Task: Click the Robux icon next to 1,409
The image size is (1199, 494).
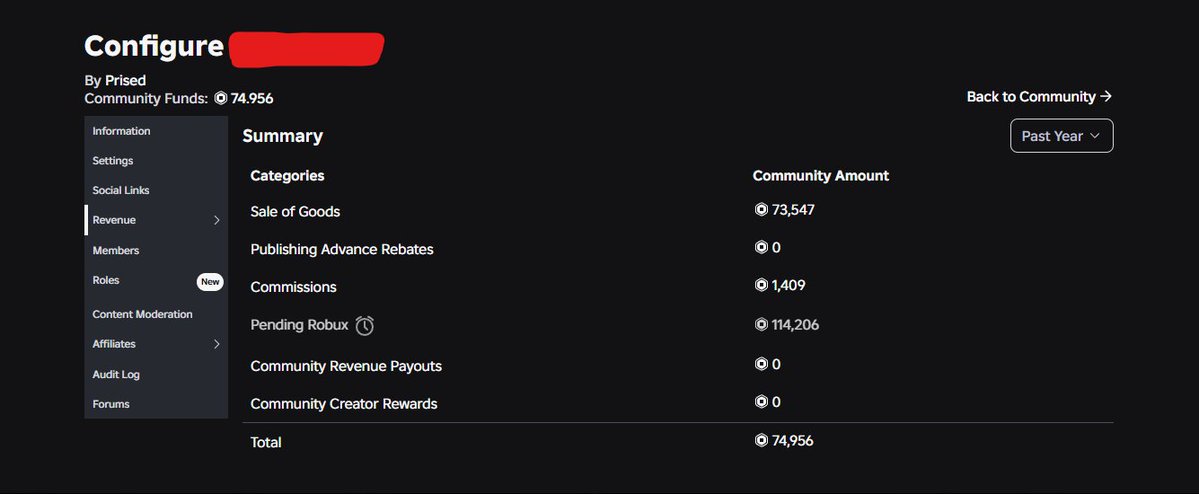Action: (761, 285)
